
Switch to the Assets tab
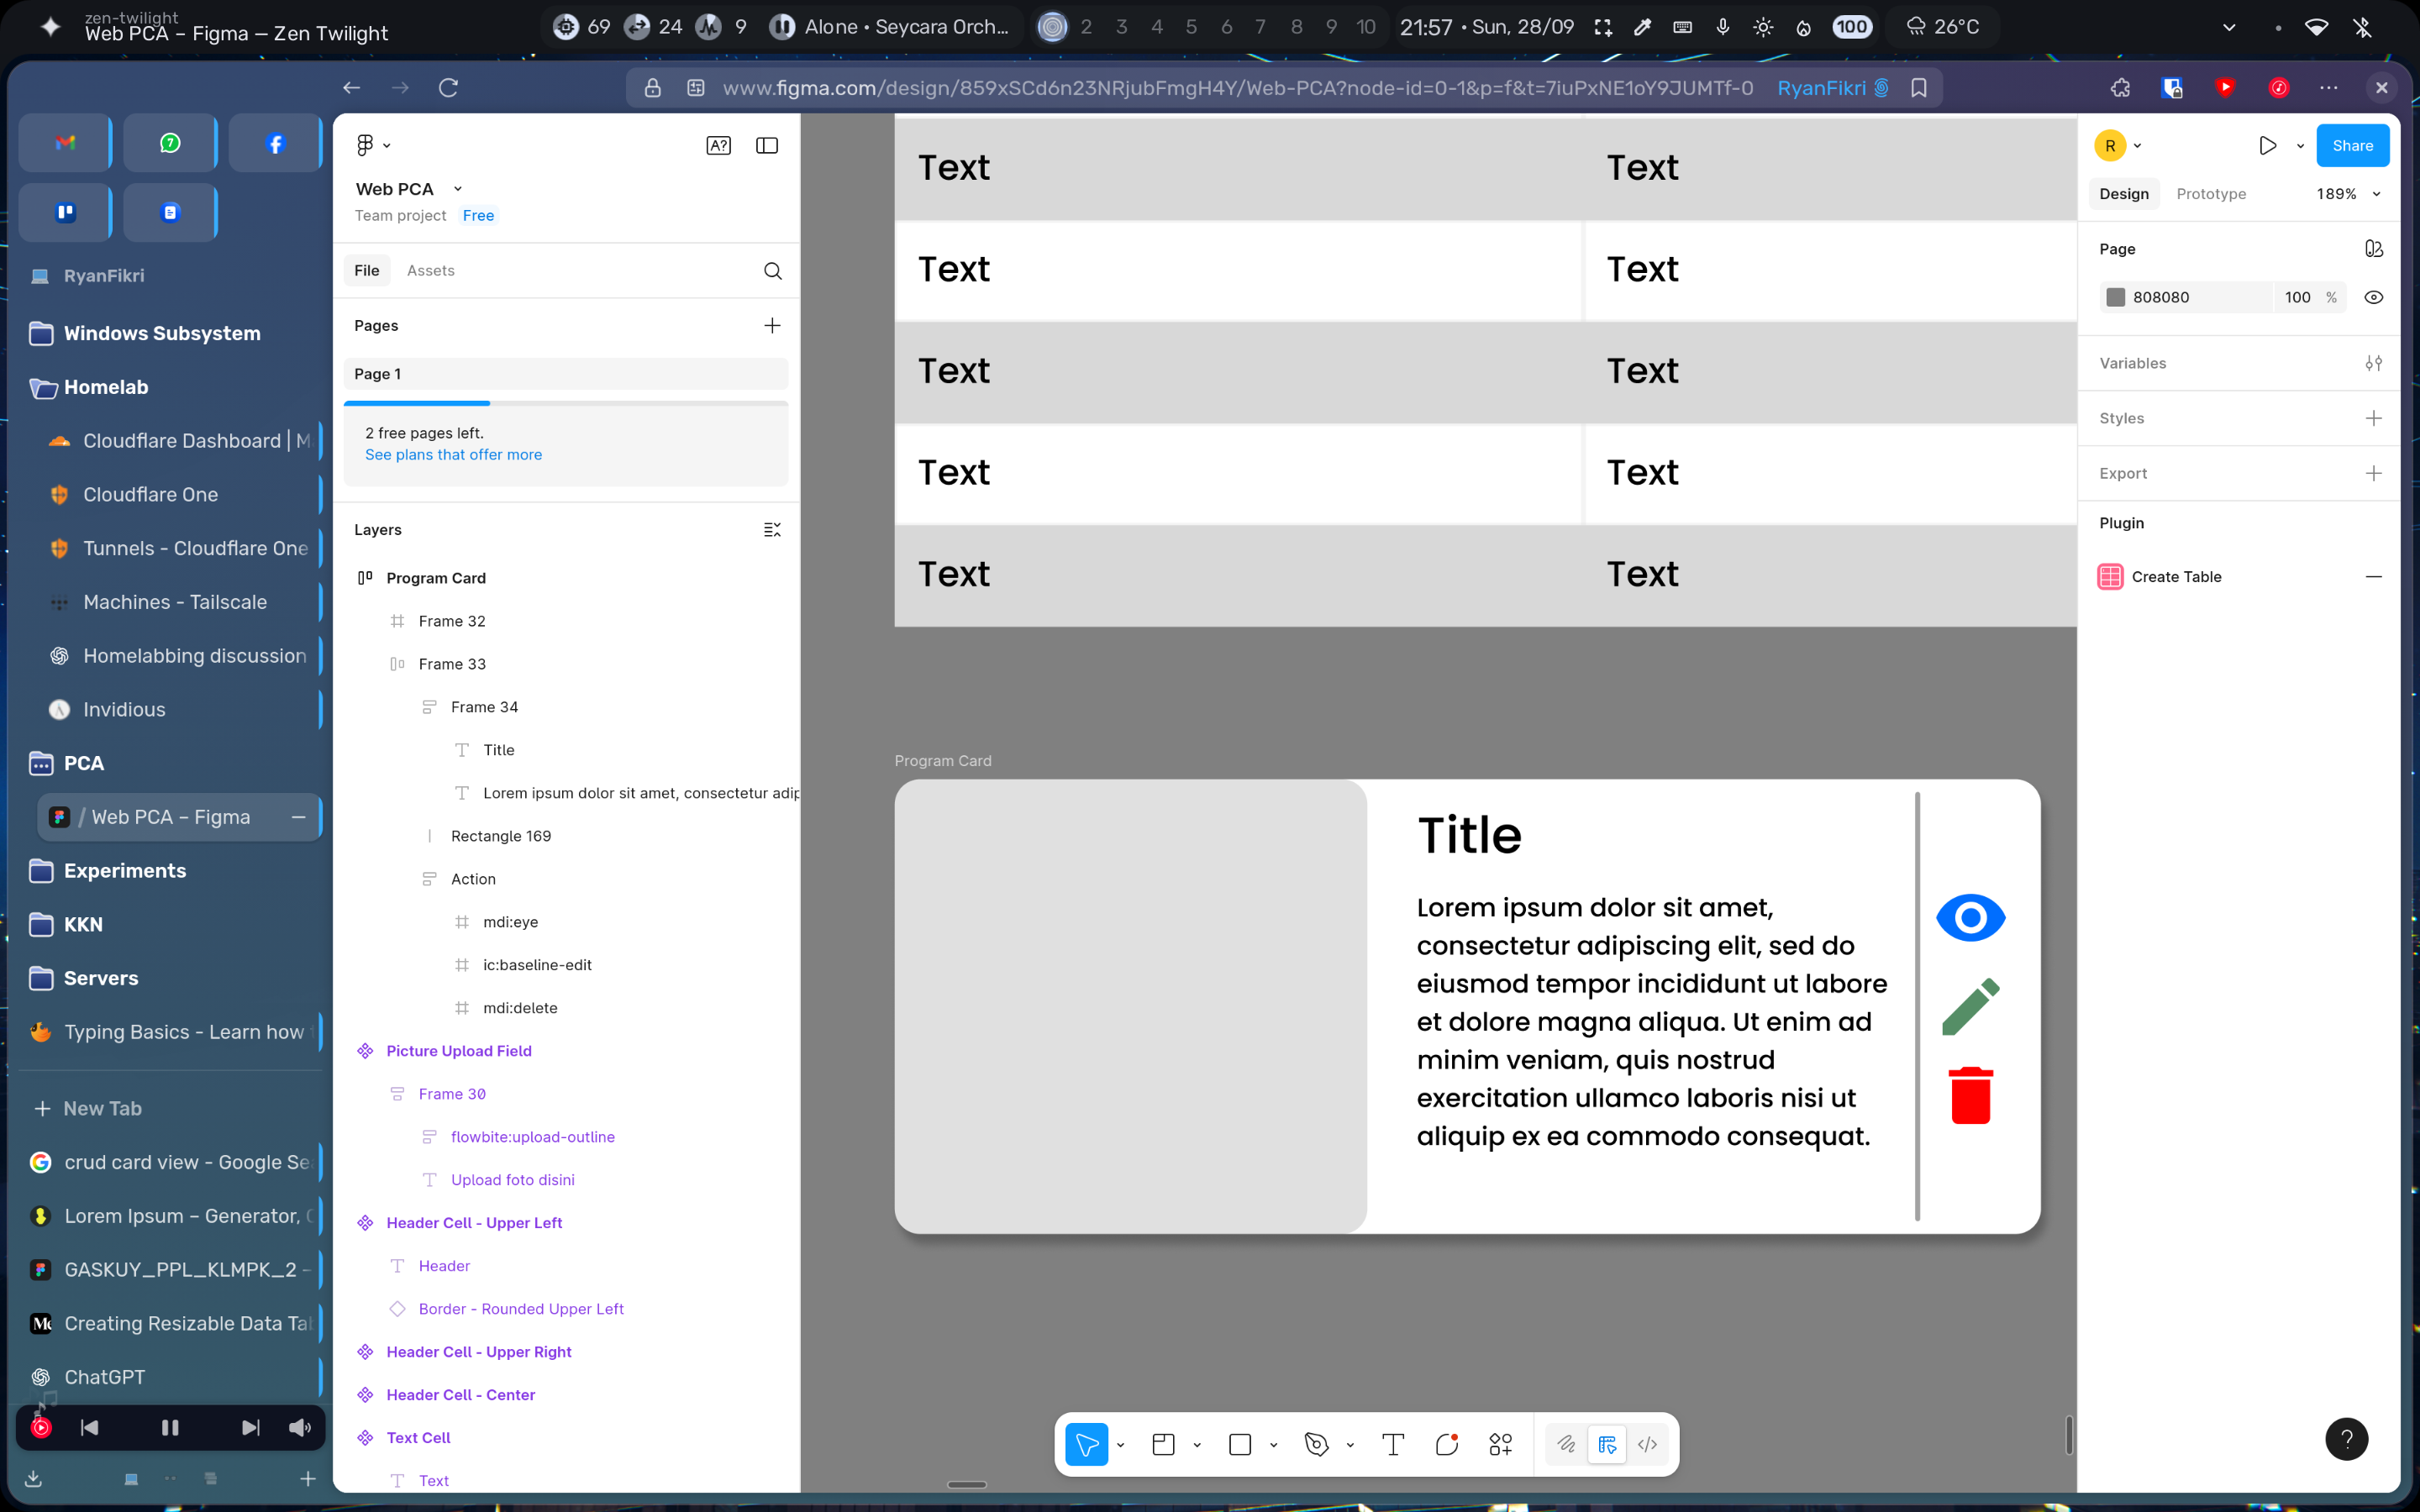(430, 271)
